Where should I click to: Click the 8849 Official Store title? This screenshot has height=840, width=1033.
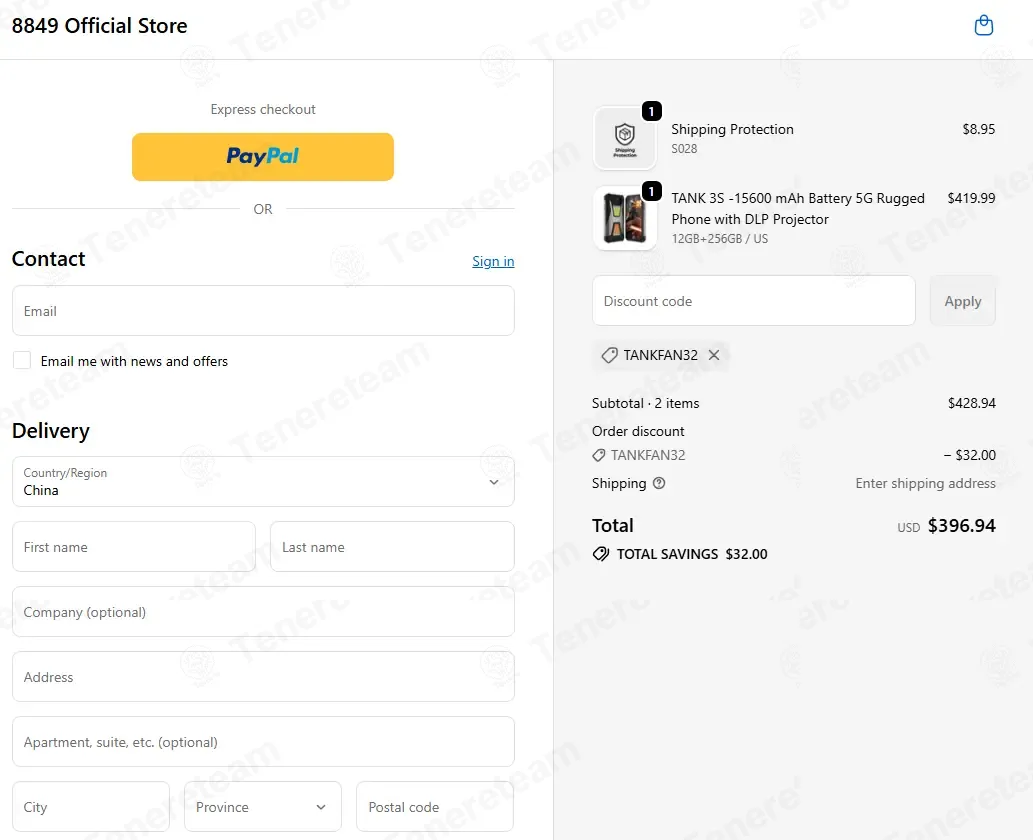point(100,26)
